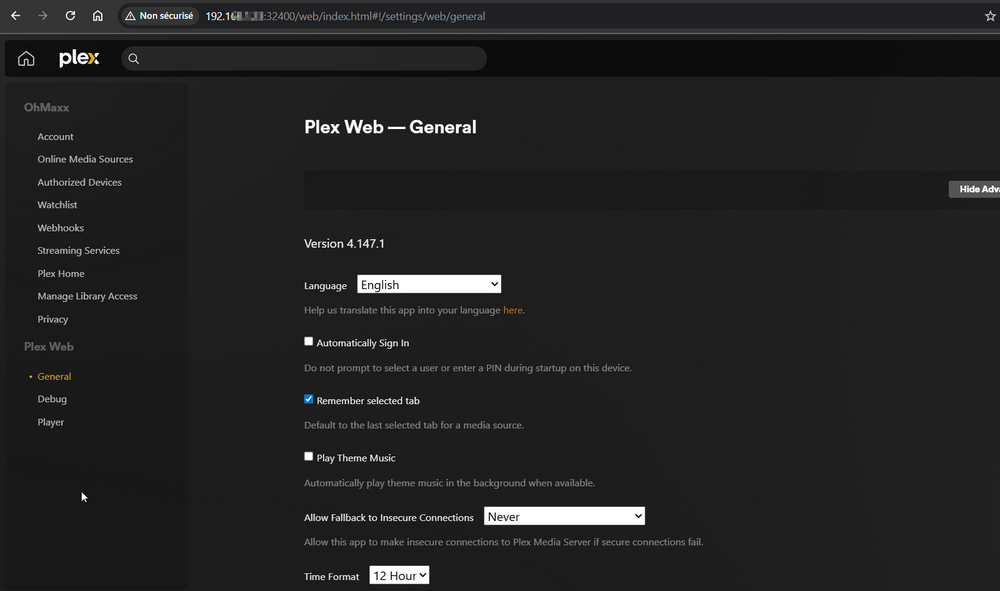Bookmark this page with the star icon
The height and width of the screenshot is (591, 1000).
click(990, 16)
